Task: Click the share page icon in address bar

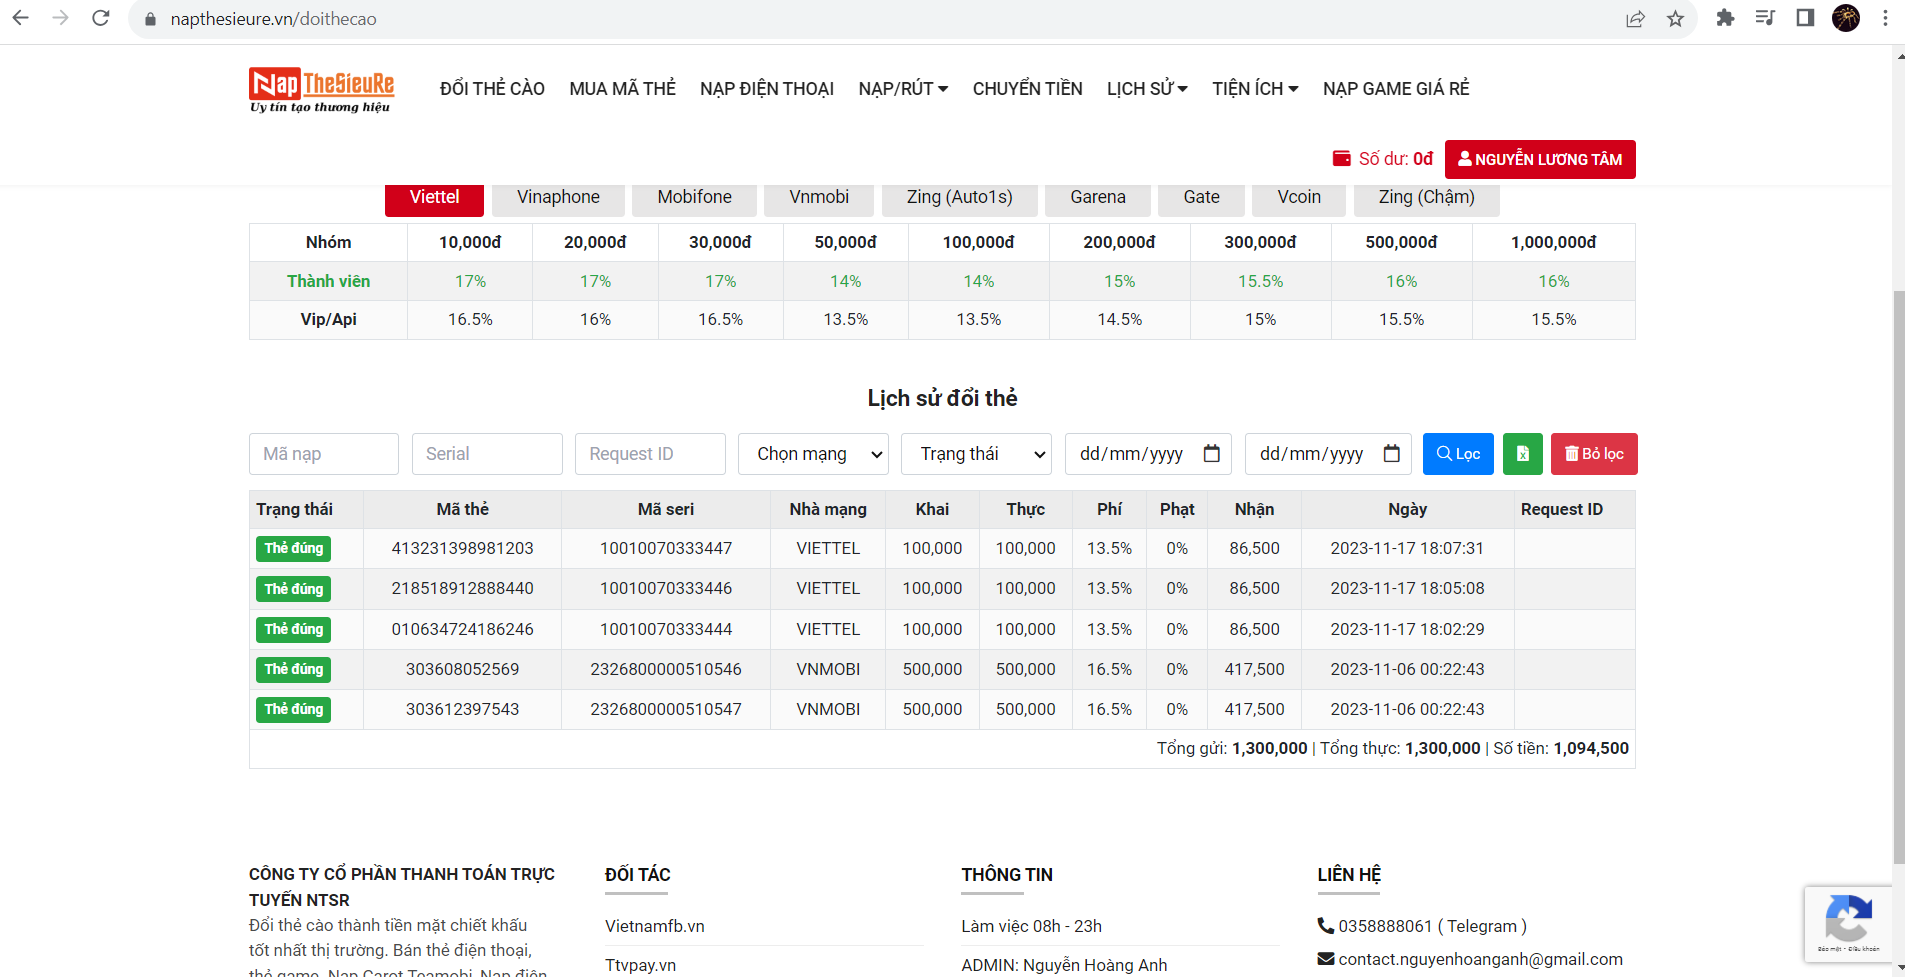Action: pyautogui.click(x=1635, y=19)
